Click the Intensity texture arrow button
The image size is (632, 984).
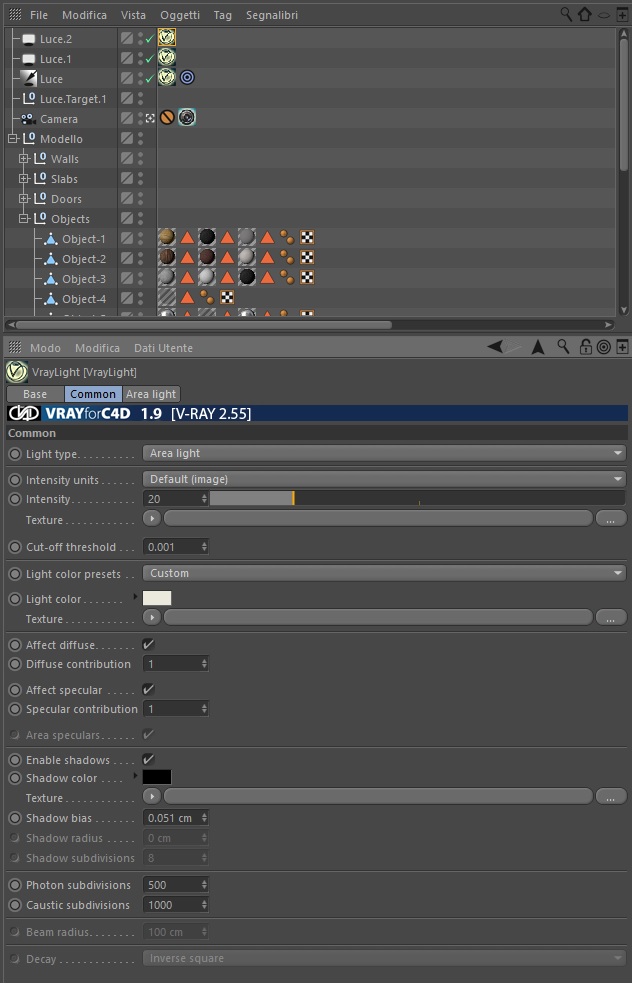(152, 519)
